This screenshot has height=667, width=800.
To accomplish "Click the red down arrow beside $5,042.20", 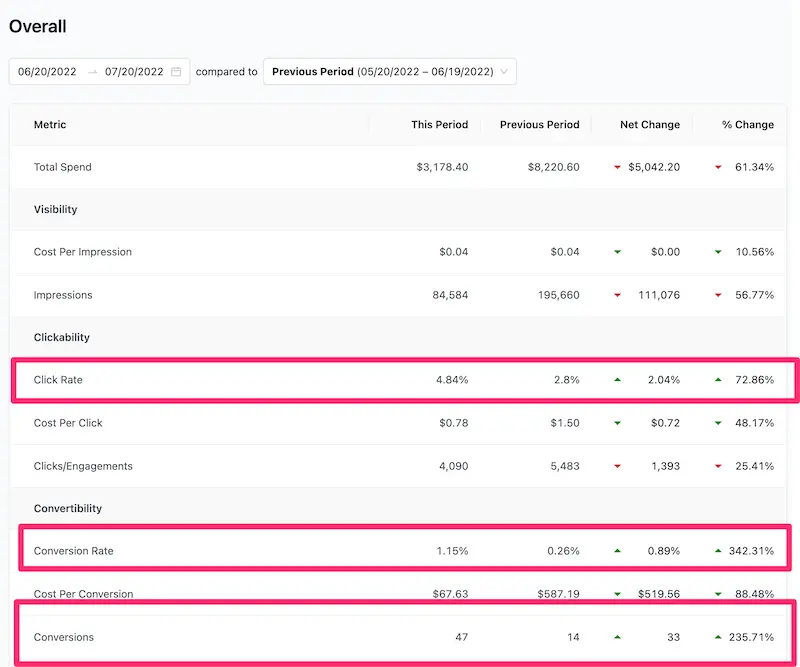I will [617, 167].
